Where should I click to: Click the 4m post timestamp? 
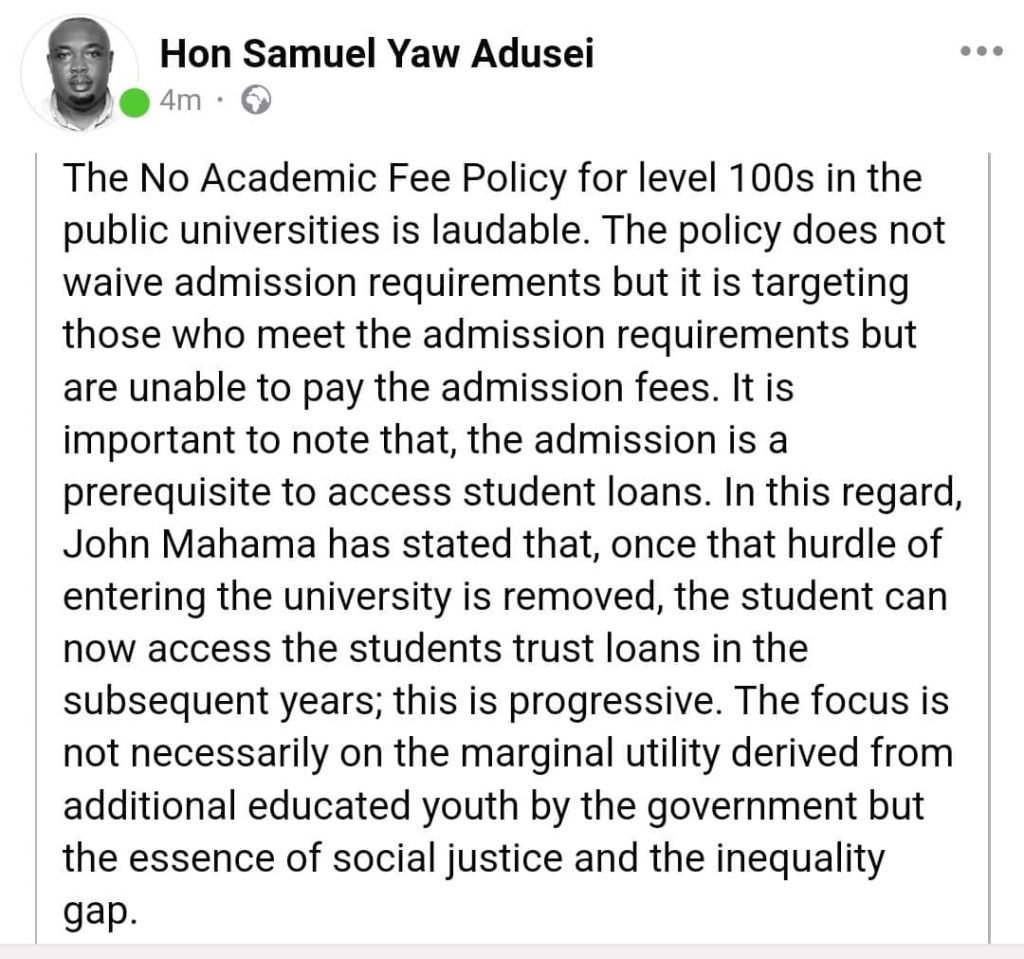[180, 101]
